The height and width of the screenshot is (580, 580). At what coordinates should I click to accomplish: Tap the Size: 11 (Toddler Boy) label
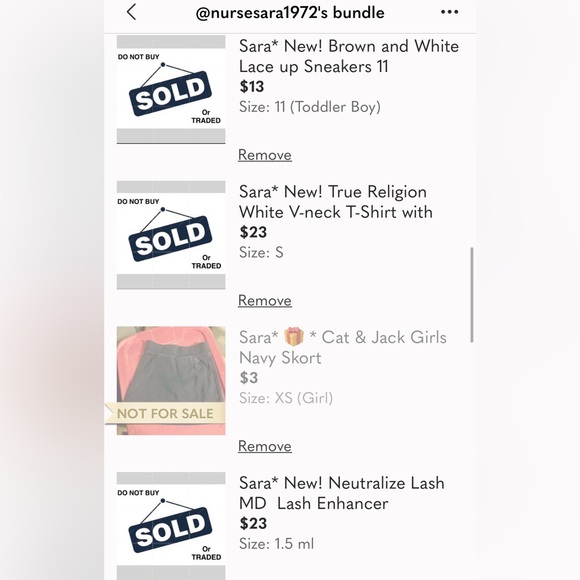[310, 107]
